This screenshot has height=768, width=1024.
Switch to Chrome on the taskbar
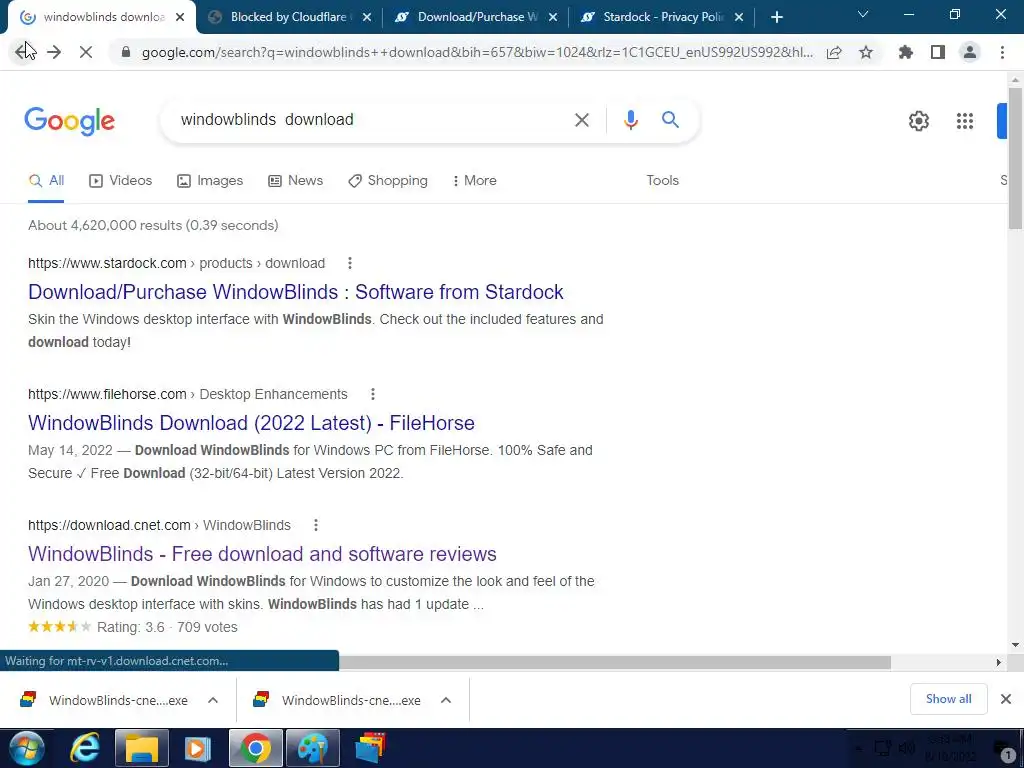(x=255, y=748)
